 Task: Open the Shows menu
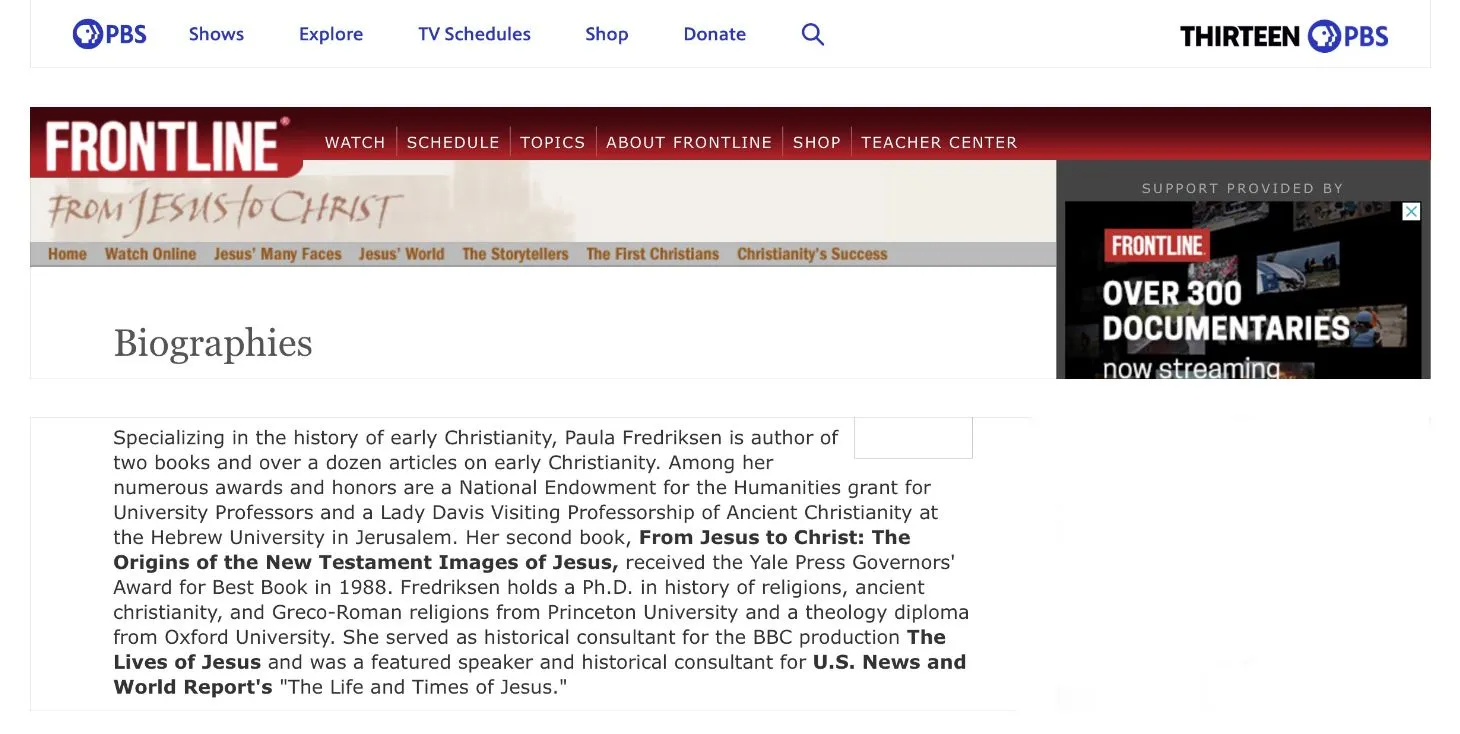(x=216, y=34)
